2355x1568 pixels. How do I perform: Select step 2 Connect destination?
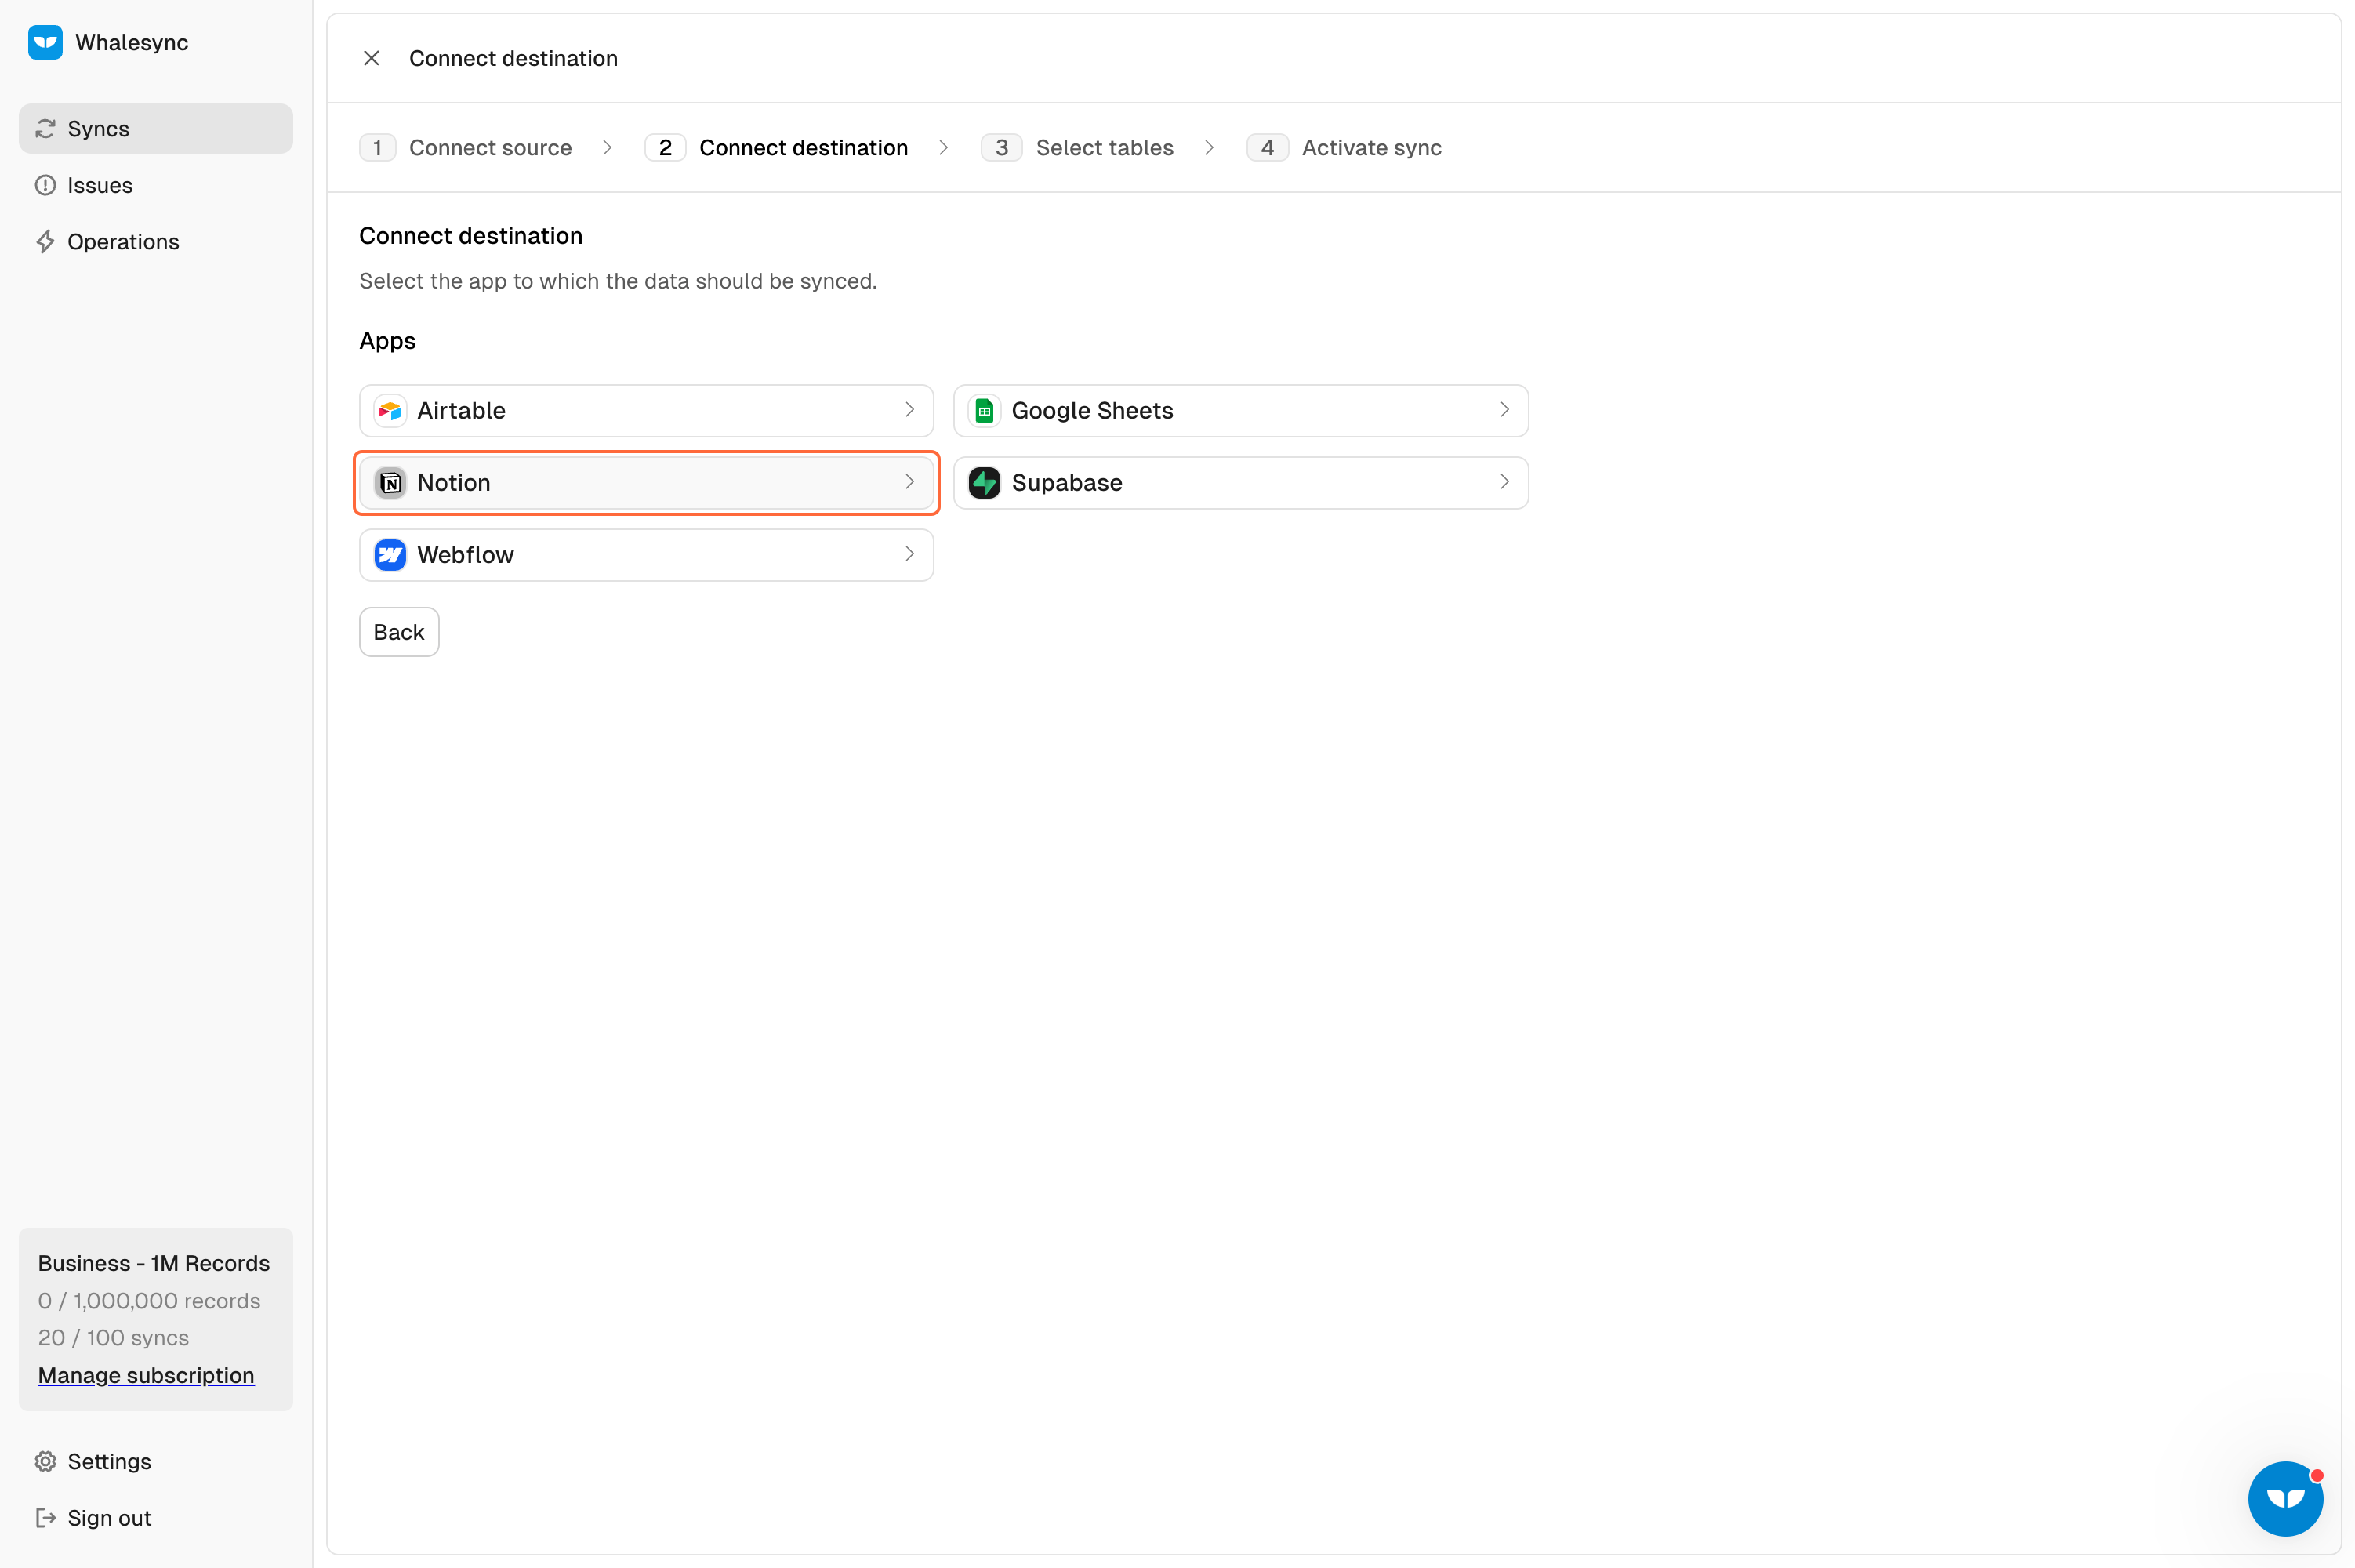coord(777,148)
